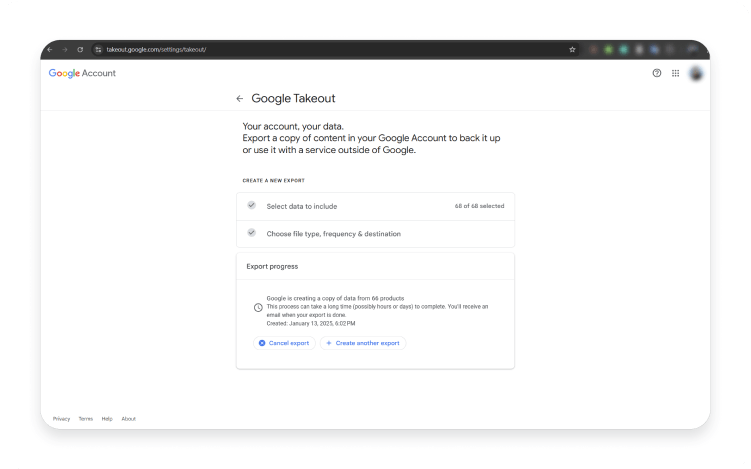Click the browser back arrow
This screenshot has width=751, height=469.
[x=50, y=49]
